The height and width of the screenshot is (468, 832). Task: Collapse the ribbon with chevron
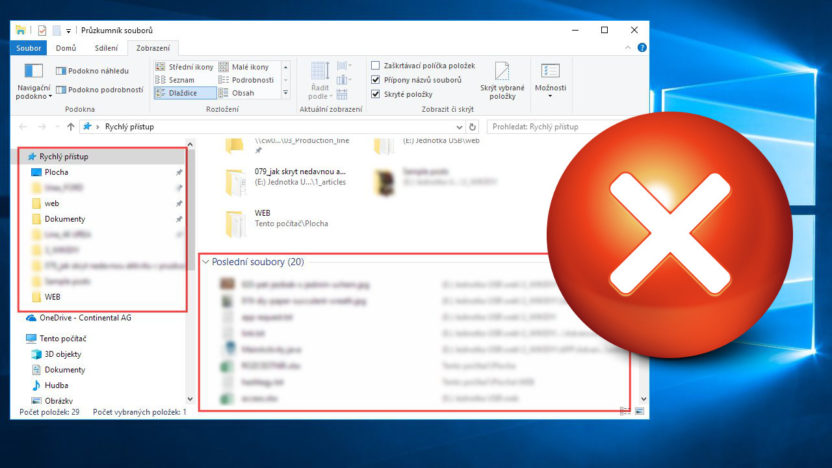pos(628,48)
